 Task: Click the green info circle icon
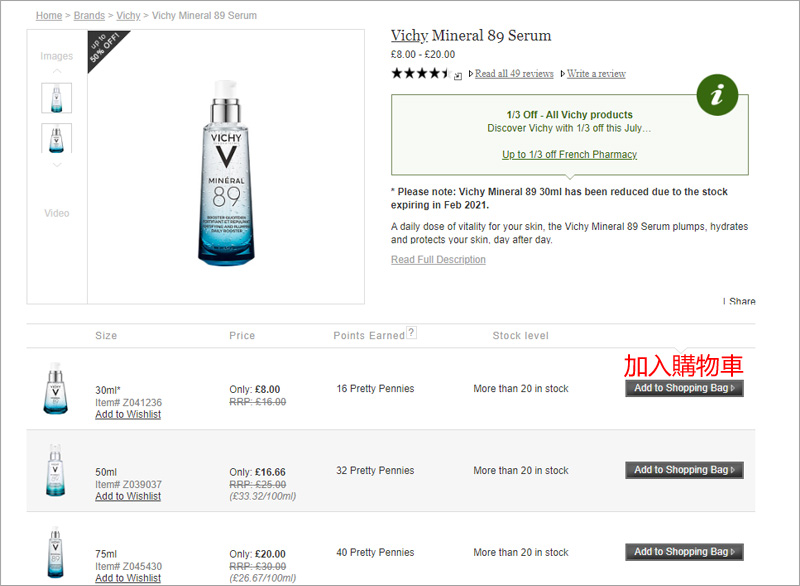click(x=717, y=95)
